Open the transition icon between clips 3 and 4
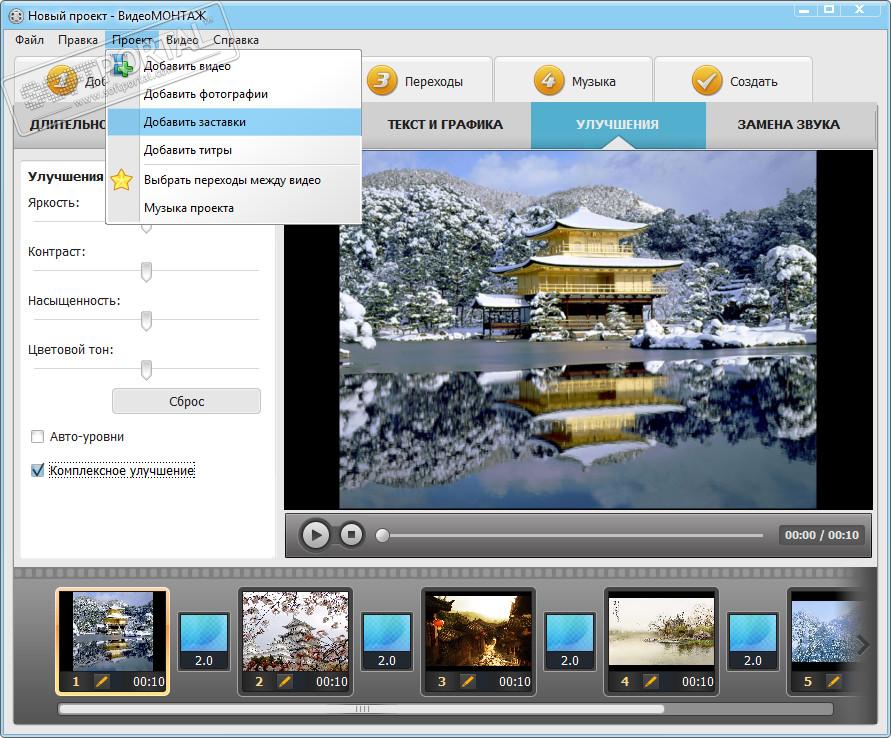This screenshot has width=891, height=738. (570, 640)
